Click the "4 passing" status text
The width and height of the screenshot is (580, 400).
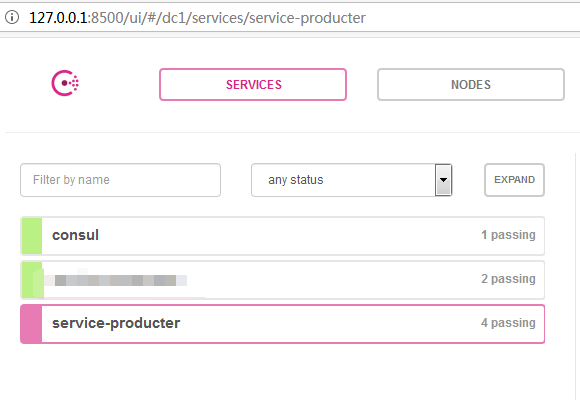pos(508,323)
